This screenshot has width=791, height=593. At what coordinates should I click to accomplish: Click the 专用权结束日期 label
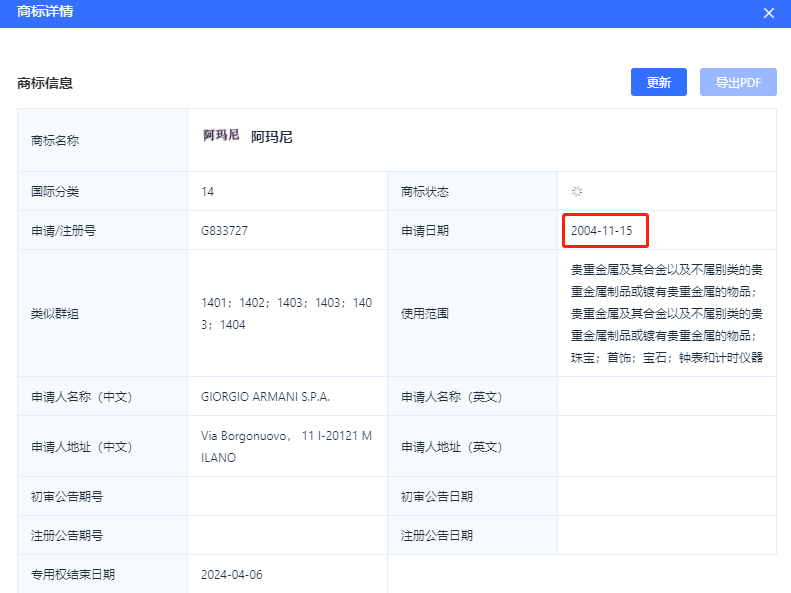[x=73, y=575]
